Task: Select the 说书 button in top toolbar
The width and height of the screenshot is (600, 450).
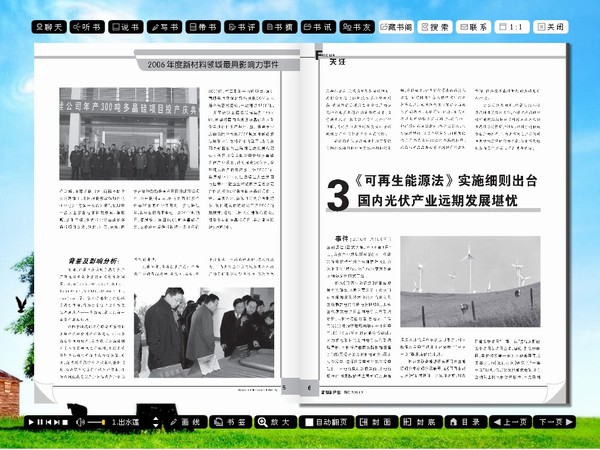Action: [x=126, y=27]
